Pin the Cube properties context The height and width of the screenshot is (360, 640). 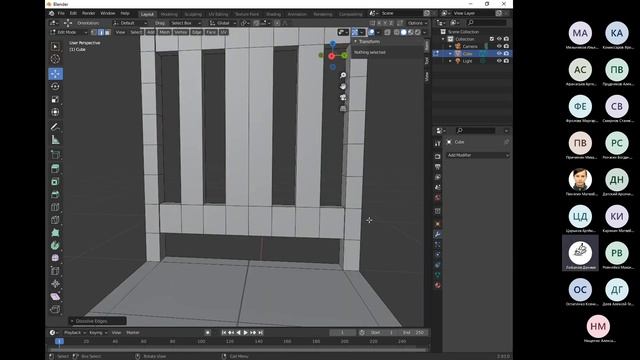coord(507,142)
